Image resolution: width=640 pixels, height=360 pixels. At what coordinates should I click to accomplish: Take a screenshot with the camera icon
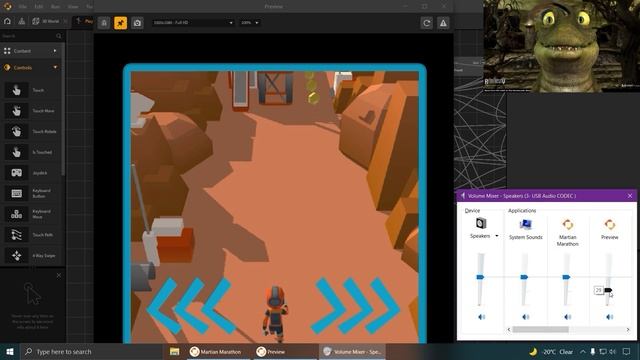pos(137,23)
